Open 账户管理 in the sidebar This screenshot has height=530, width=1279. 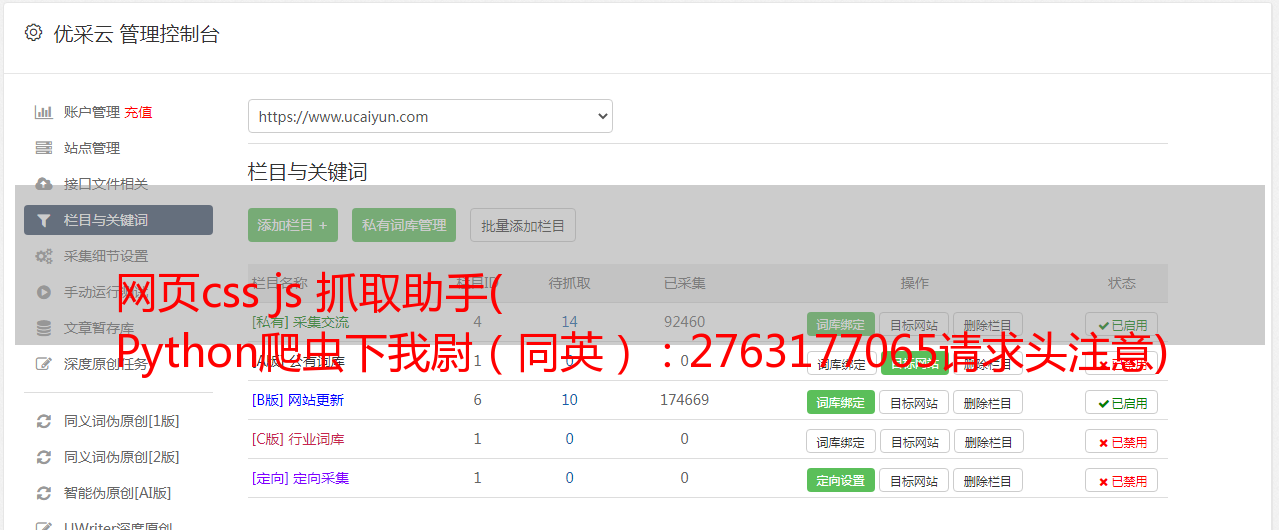point(92,112)
